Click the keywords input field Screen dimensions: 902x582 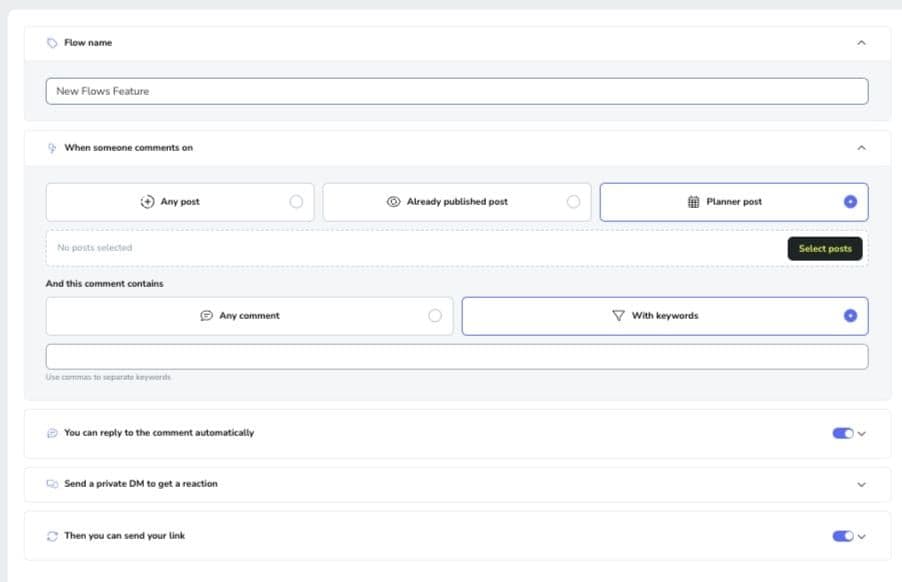457,357
